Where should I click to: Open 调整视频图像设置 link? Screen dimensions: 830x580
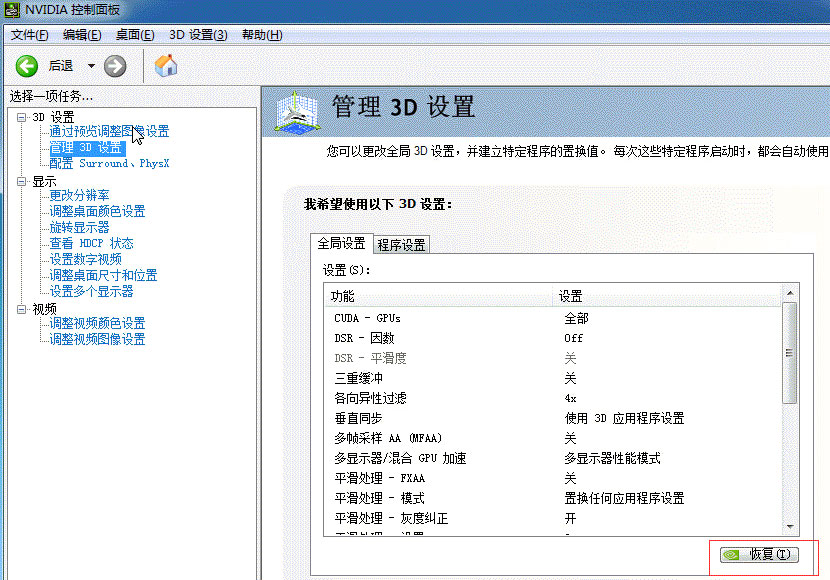click(98, 339)
